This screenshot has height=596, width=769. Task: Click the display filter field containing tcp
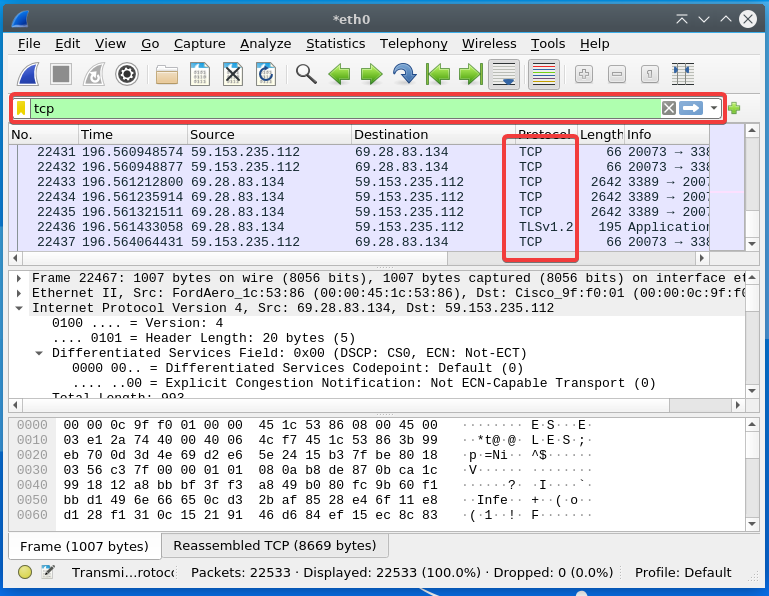(345, 108)
